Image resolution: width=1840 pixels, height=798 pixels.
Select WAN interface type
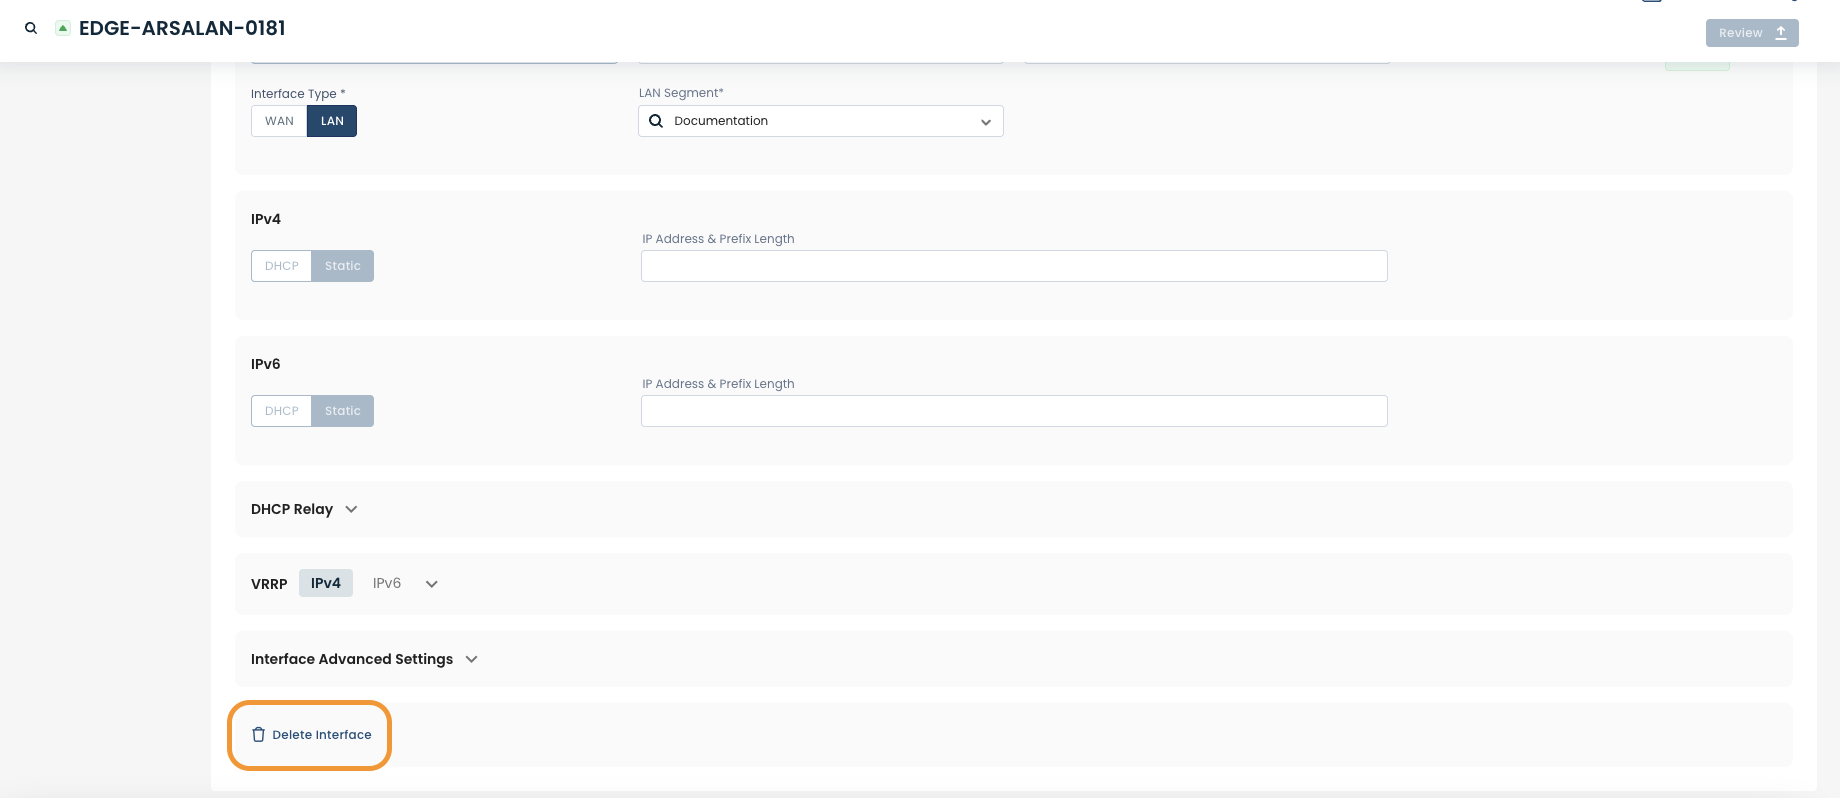(x=279, y=121)
